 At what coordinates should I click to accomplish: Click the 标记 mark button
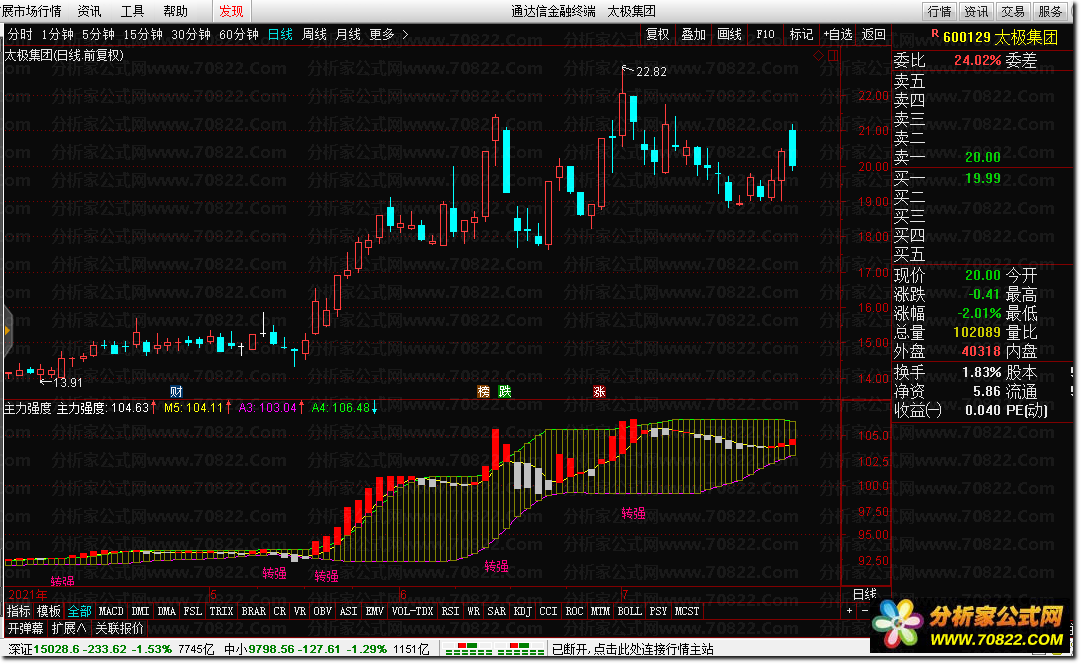[x=801, y=34]
